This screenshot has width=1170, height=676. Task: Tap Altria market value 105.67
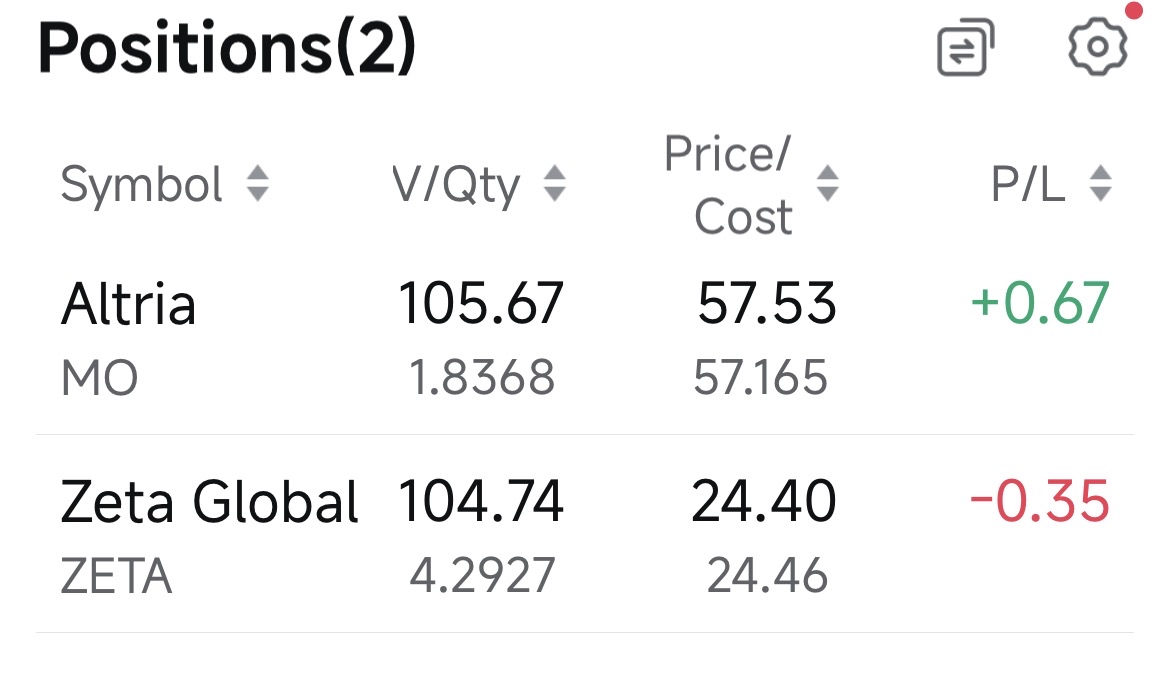[481, 303]
